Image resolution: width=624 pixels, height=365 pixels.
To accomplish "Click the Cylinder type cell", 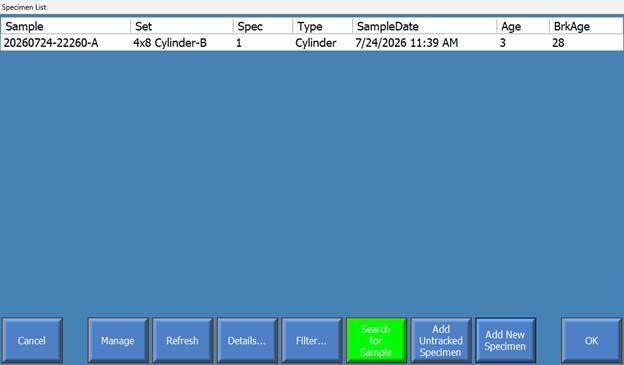I will tap(316, 43).
